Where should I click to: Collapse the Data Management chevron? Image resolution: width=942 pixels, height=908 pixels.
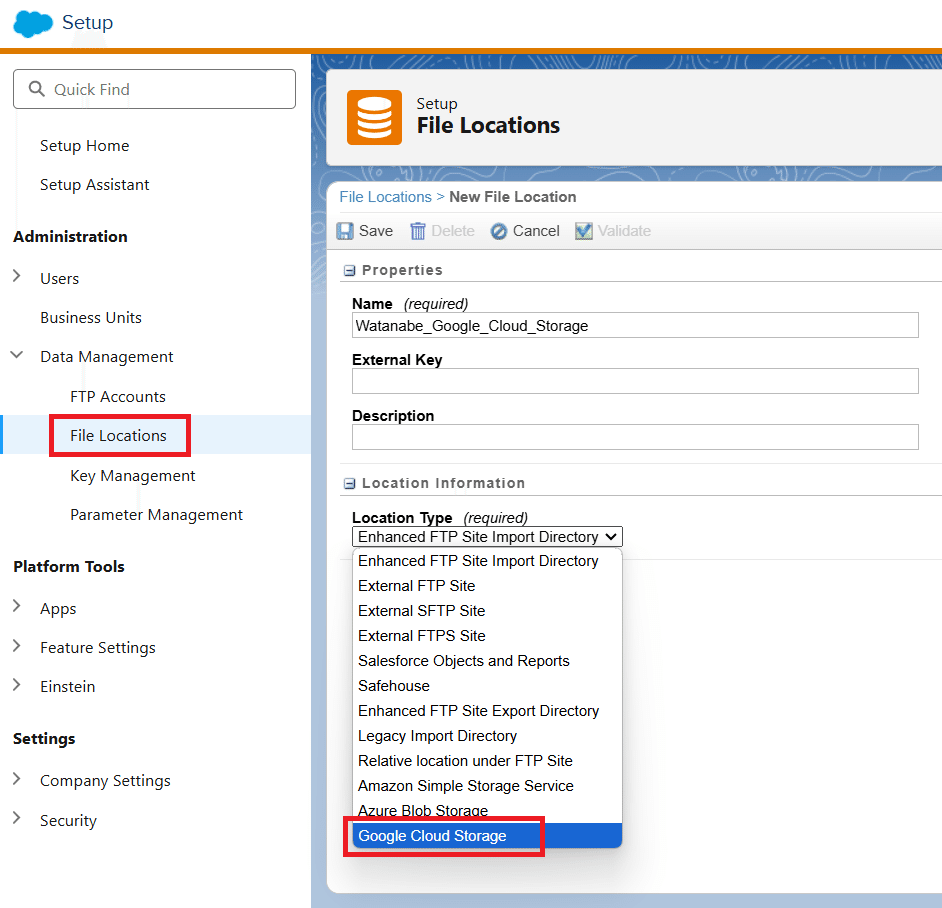point(17,355)
